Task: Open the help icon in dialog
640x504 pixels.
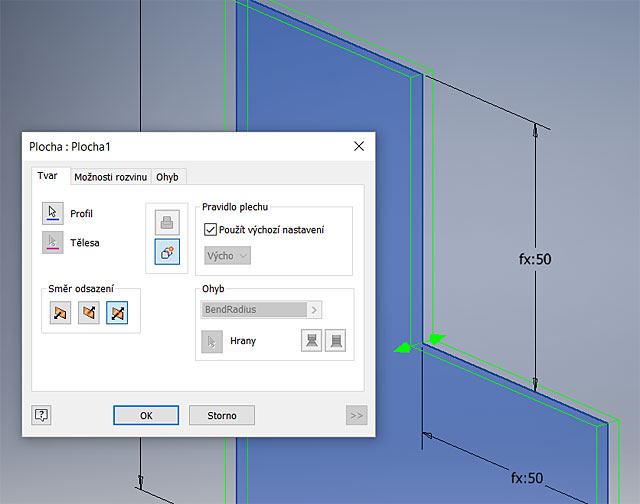Action: tap(41, 415)
